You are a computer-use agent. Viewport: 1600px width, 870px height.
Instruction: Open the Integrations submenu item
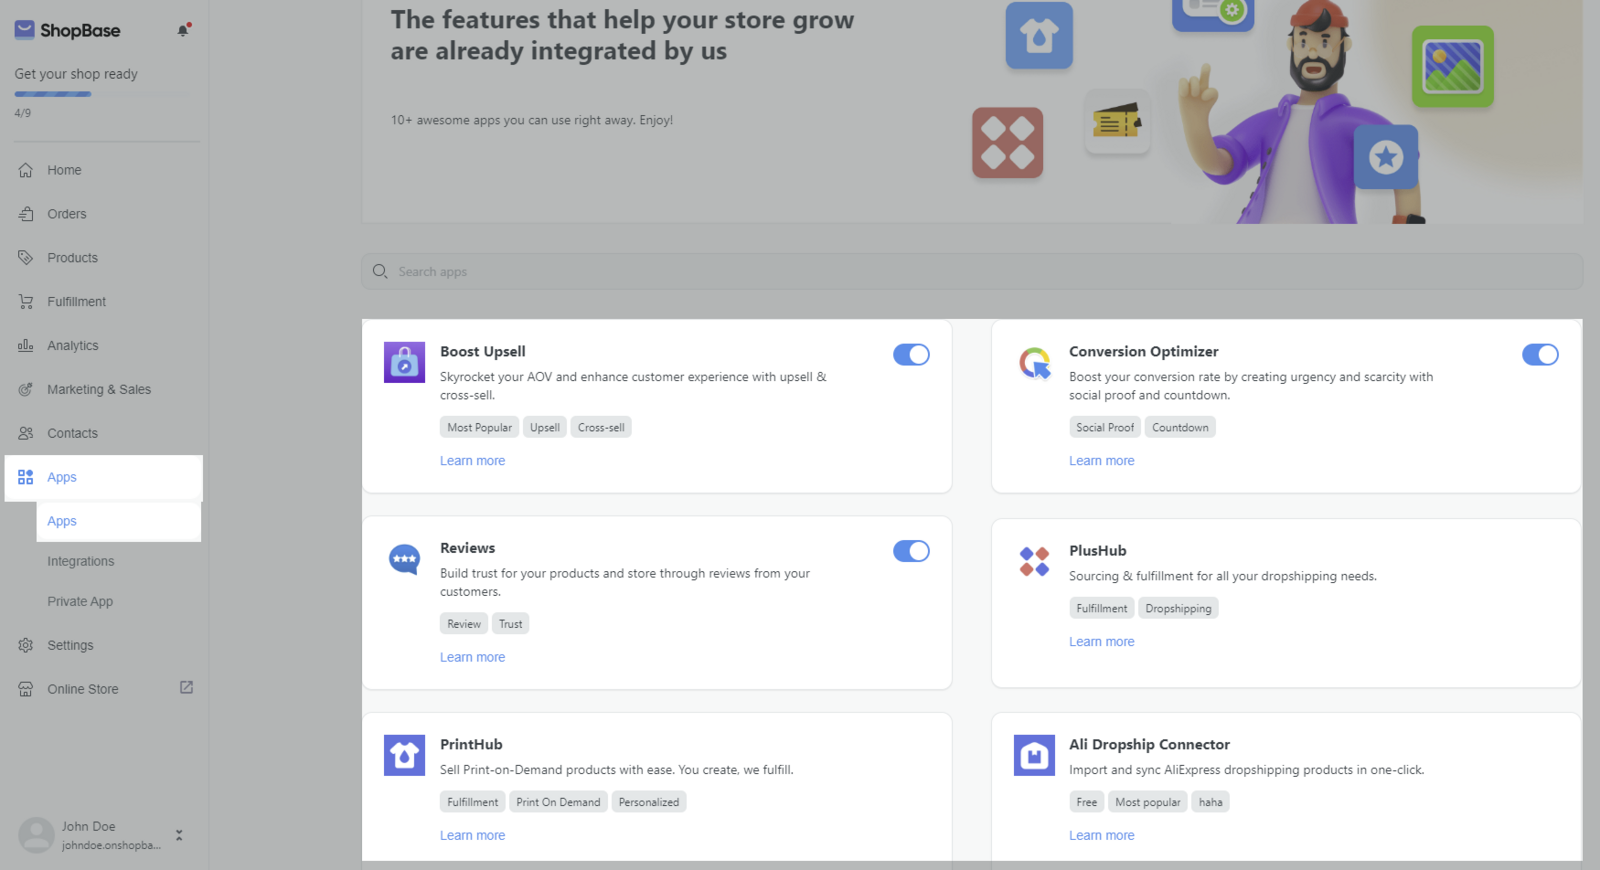point(81,562)
